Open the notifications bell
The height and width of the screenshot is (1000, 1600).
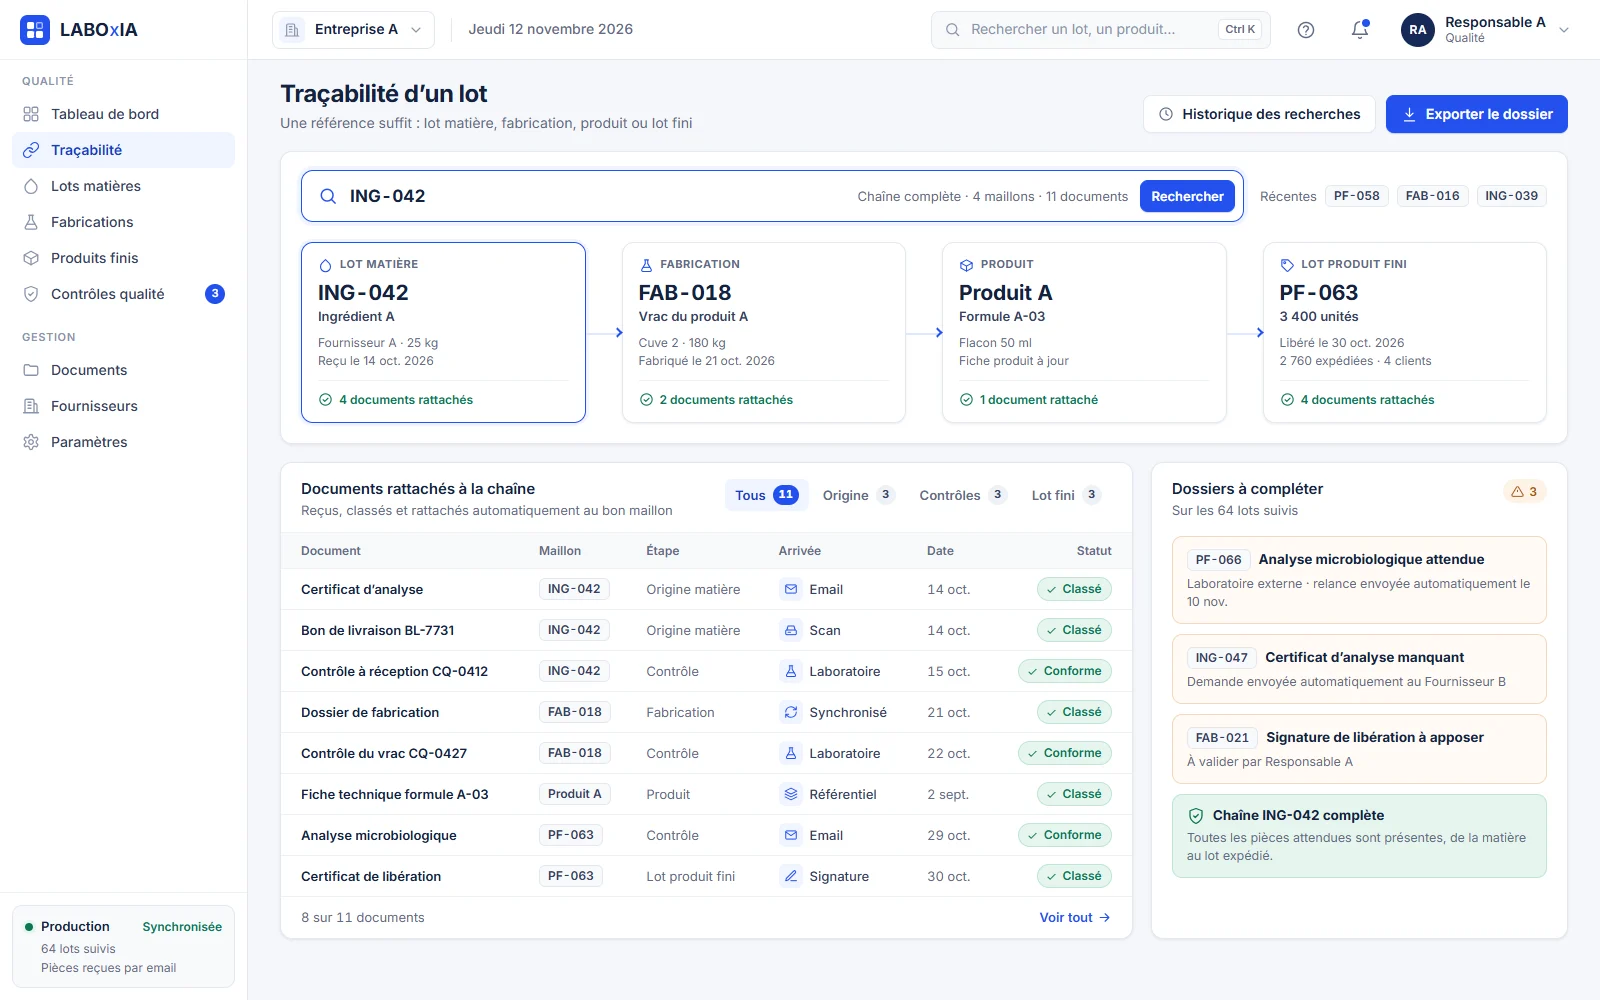(1360, 30)
